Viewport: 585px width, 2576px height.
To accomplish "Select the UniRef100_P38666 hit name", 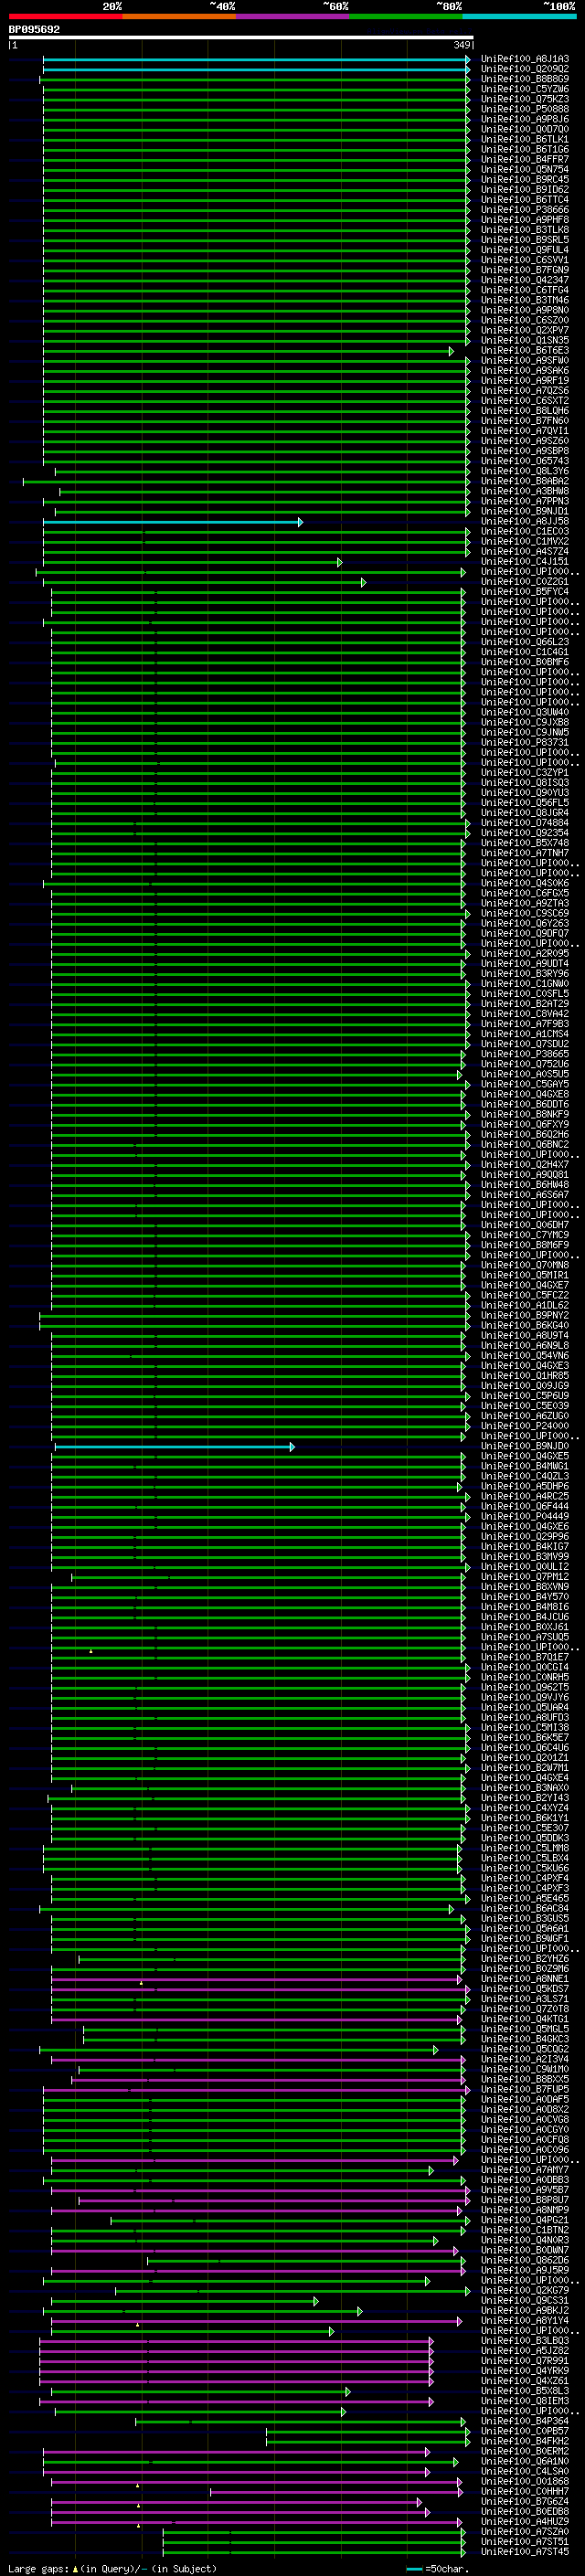I will pos(525,210).
